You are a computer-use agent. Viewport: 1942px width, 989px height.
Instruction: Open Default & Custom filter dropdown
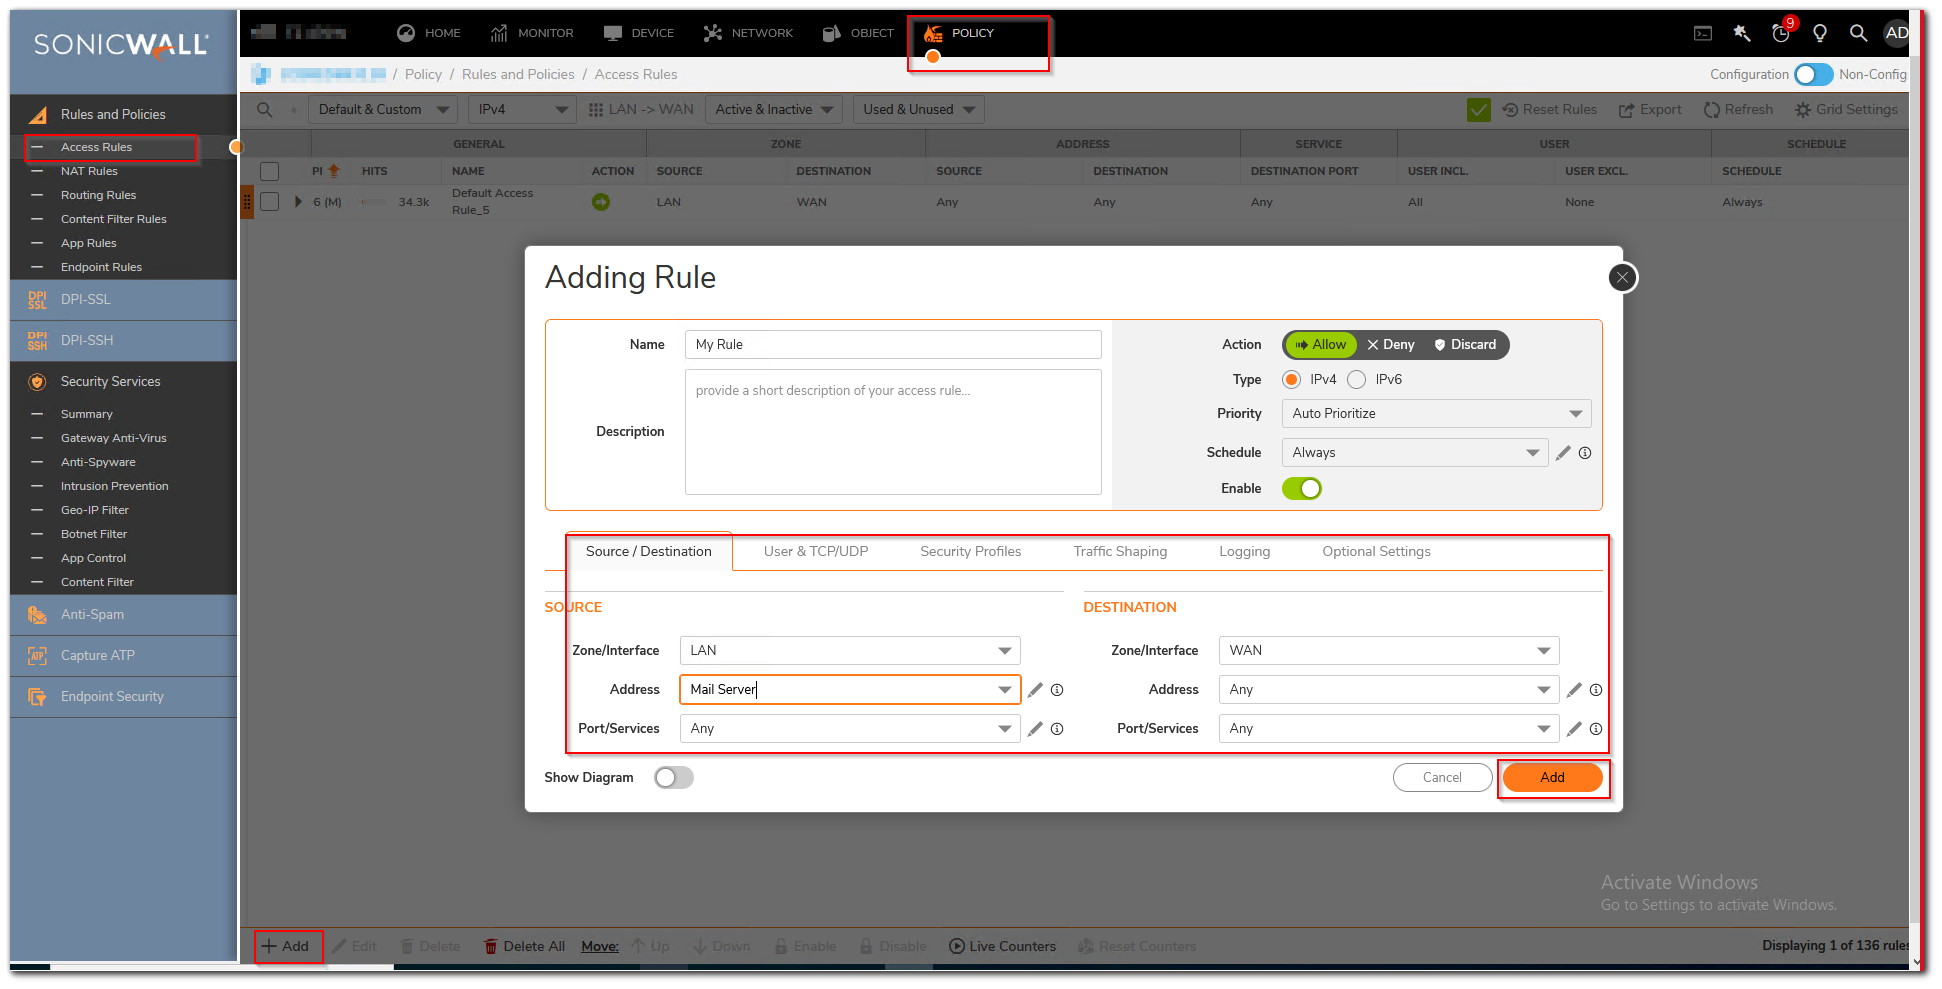pos(383,110)
